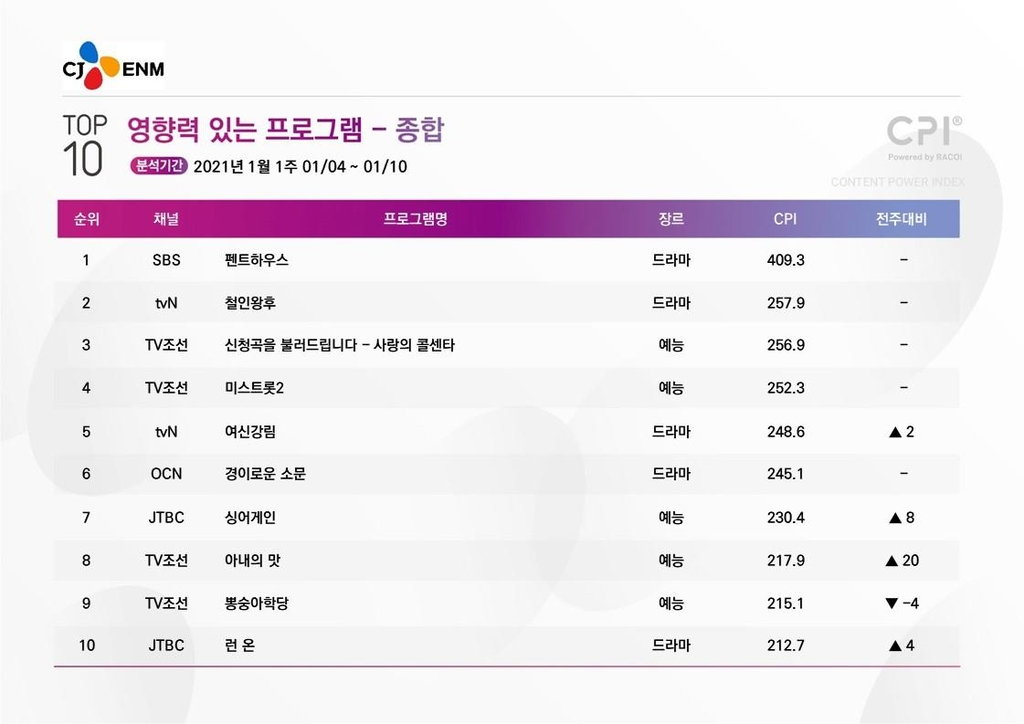Click rank number 10
Viewport: 1024px width, 724px height.
point(87,645)
